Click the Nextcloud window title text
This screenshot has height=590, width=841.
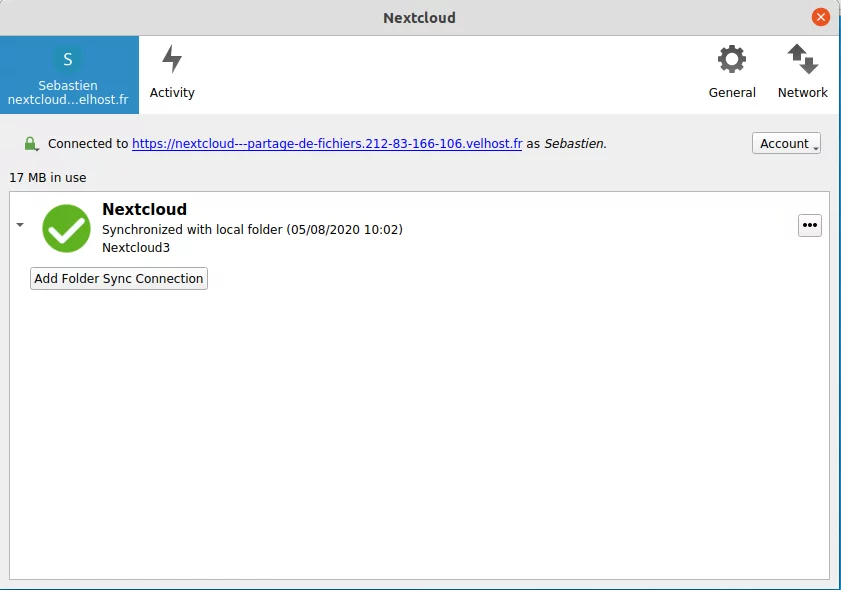[419, 18]
